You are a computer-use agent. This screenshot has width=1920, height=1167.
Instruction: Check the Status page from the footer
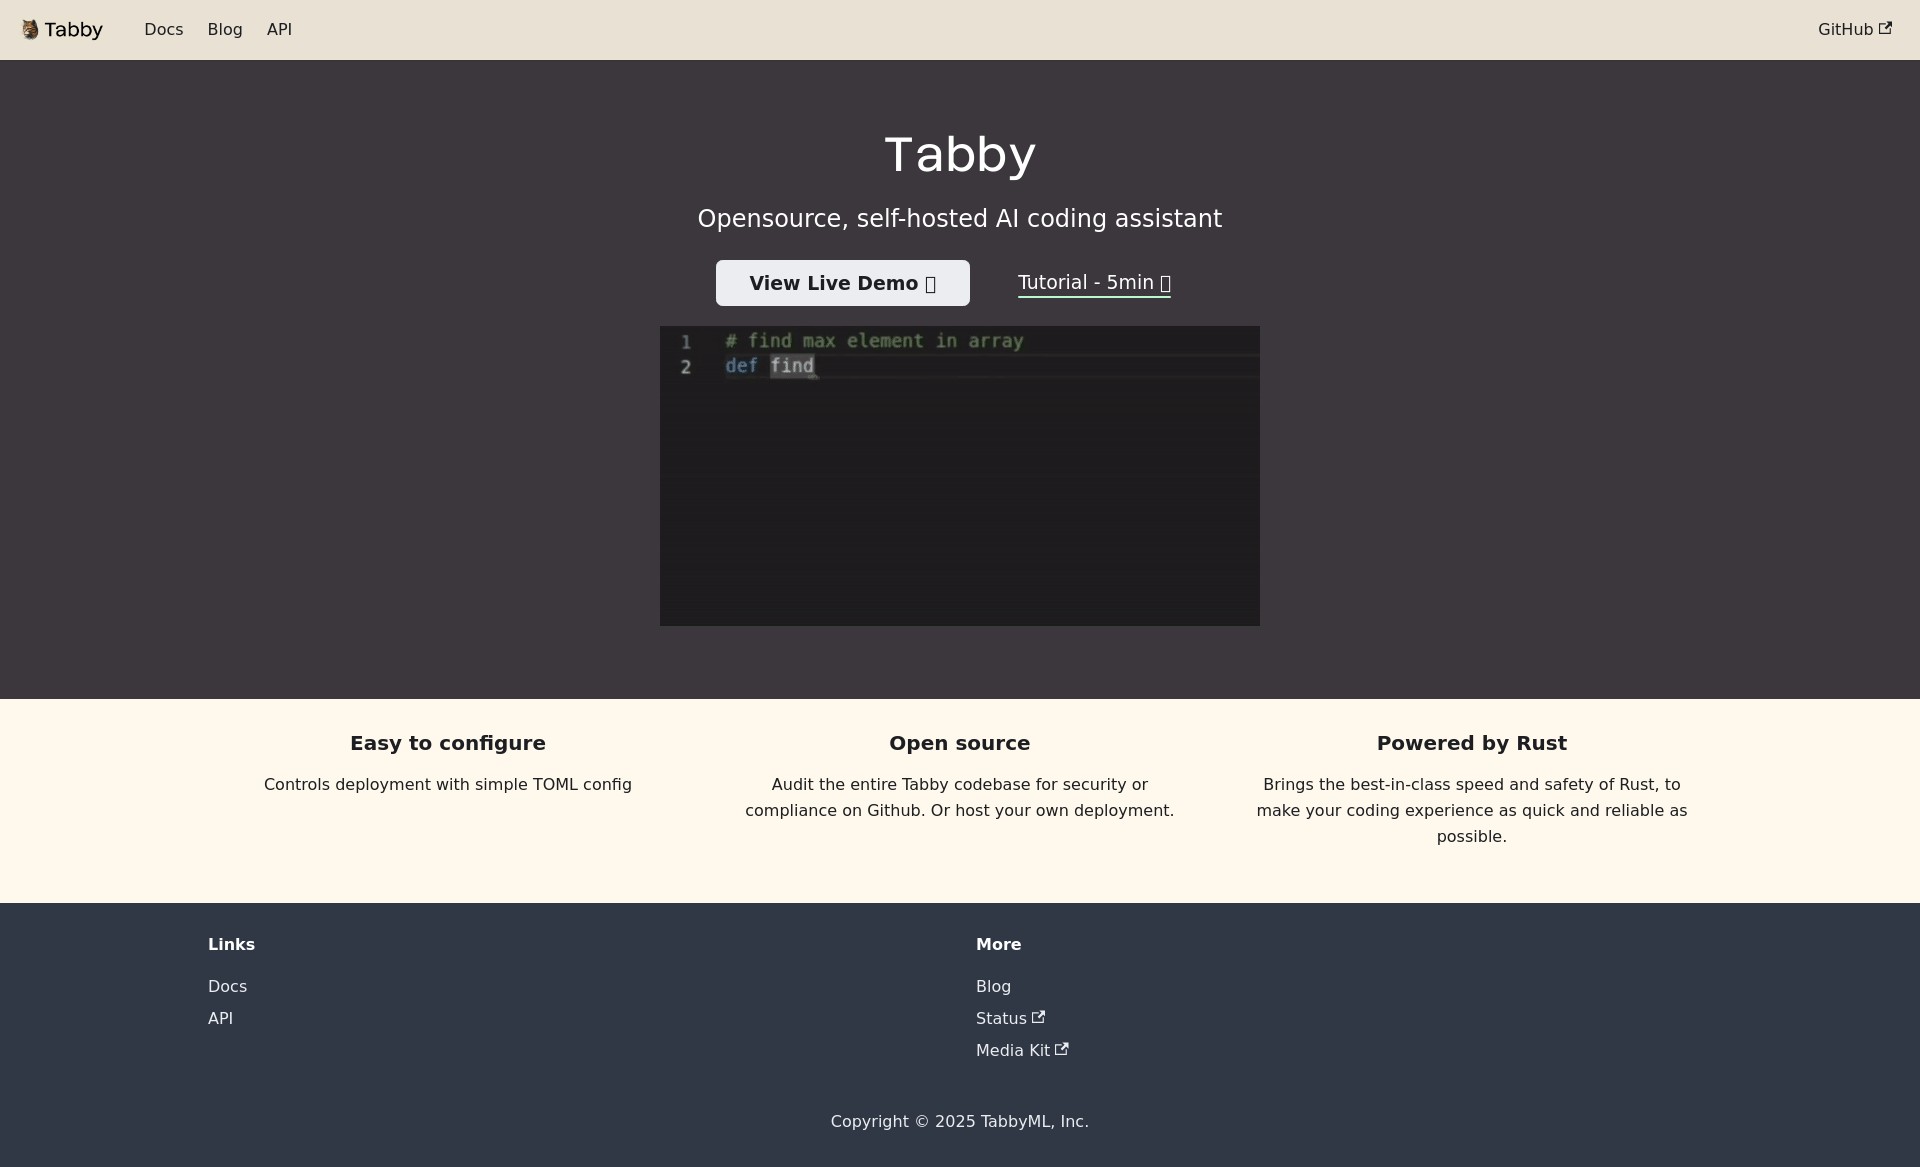pos(1002,1018)
